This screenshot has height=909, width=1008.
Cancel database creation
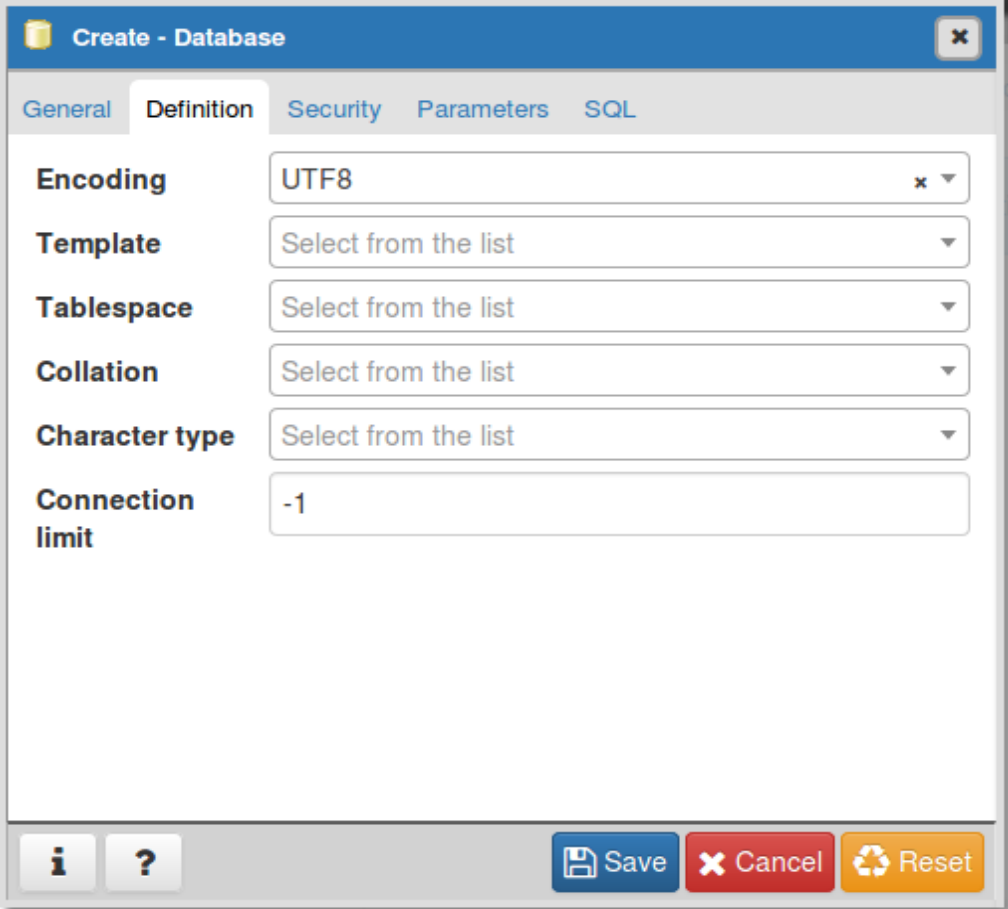coord(760,862)
